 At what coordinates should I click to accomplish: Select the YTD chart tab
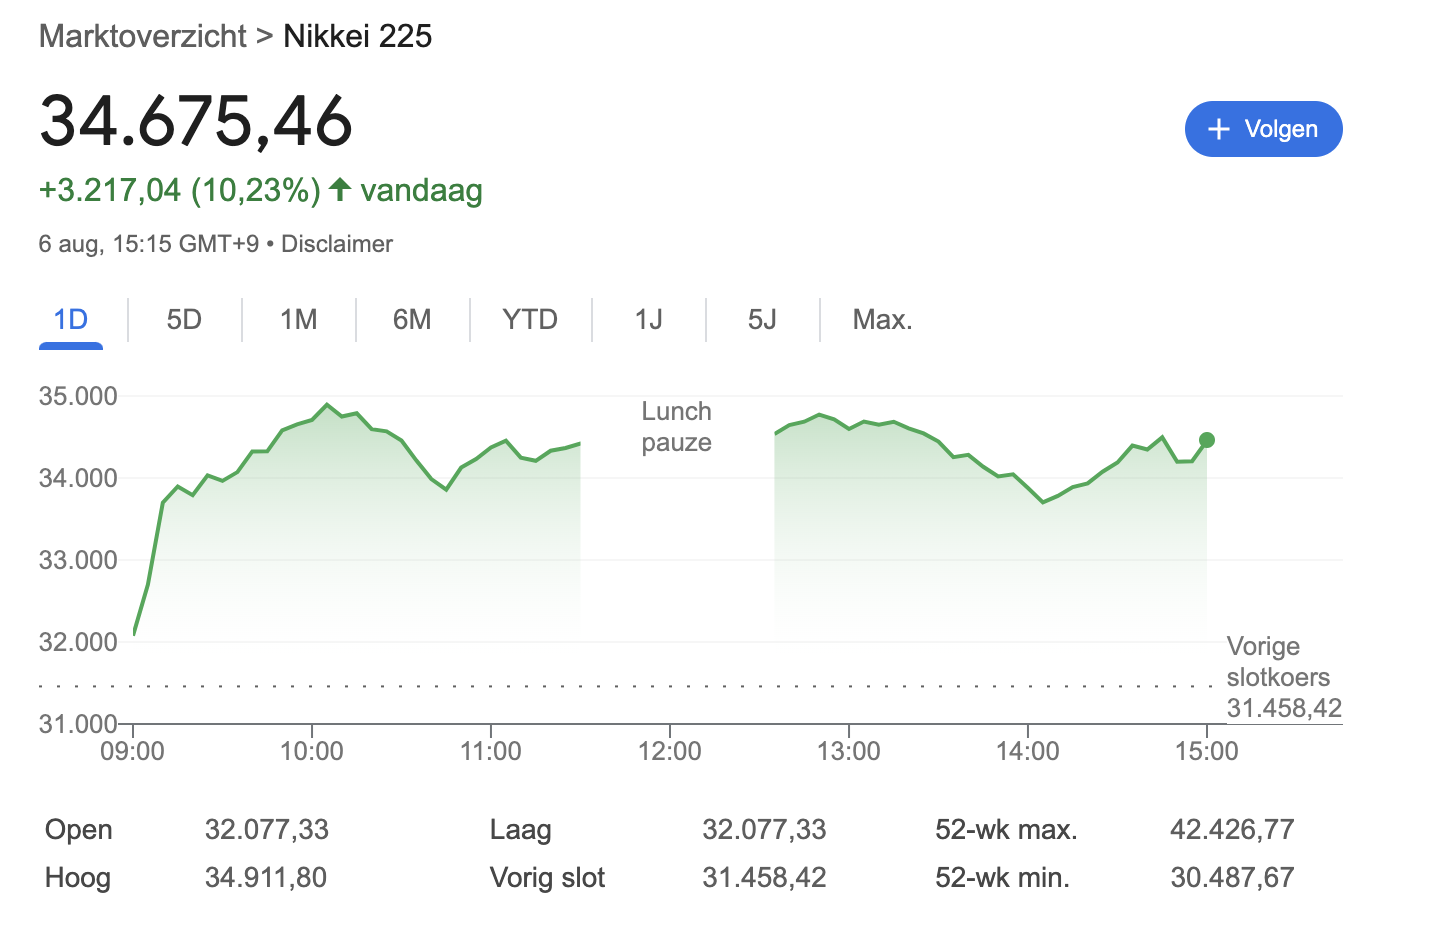[530, 320]
